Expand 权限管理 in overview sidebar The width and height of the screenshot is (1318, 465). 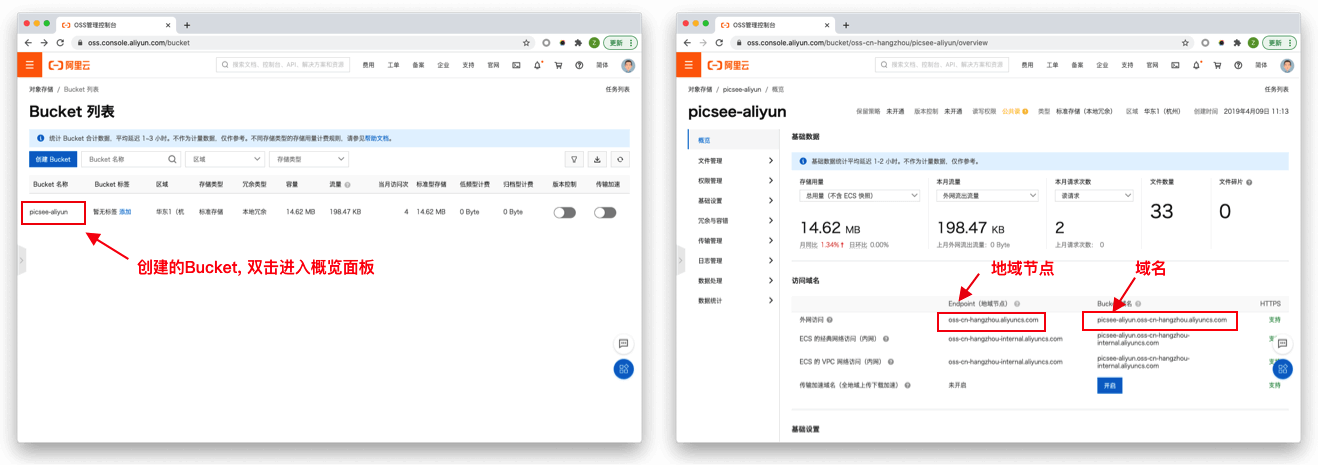tap(735, 180)
